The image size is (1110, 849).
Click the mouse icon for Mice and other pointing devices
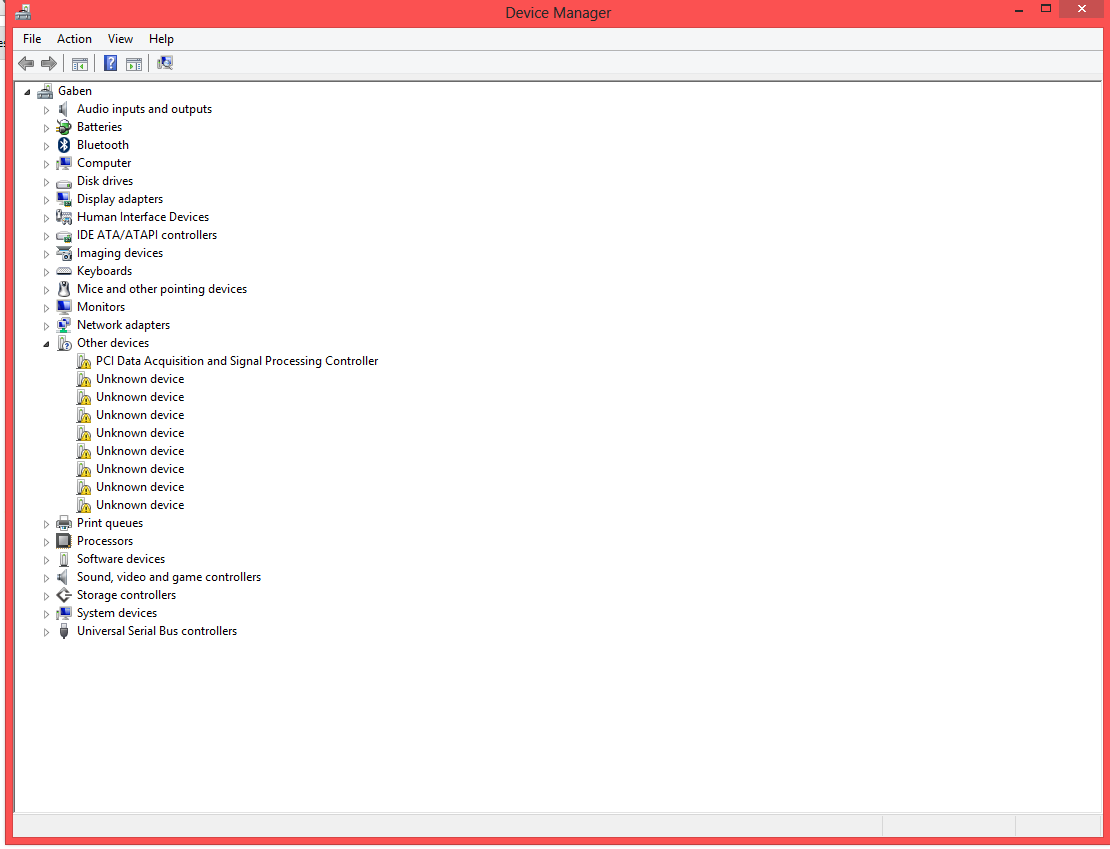(x=64, y=289)
